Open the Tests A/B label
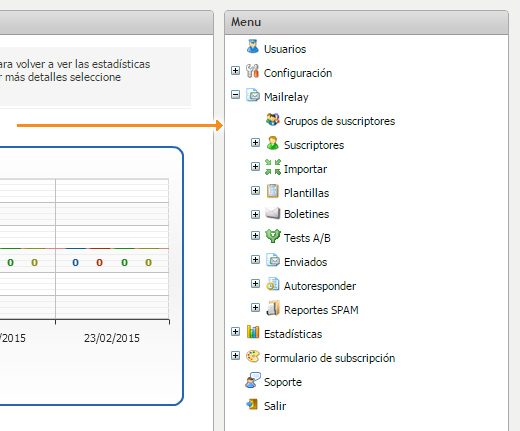The image size is (520, 431). click(x=307, y=238)
